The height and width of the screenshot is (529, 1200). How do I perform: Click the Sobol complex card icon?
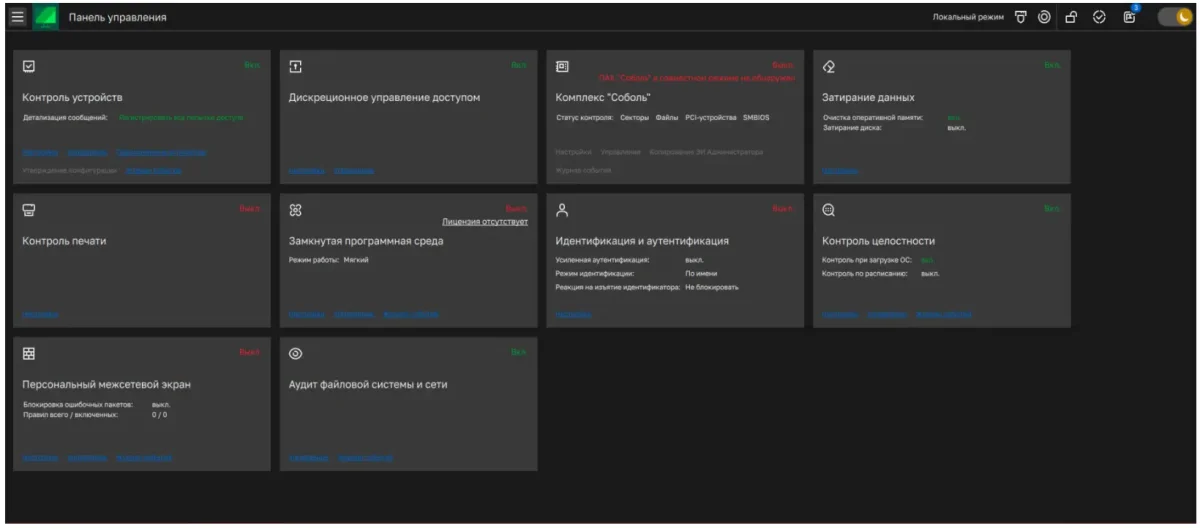tap(562, 66)
